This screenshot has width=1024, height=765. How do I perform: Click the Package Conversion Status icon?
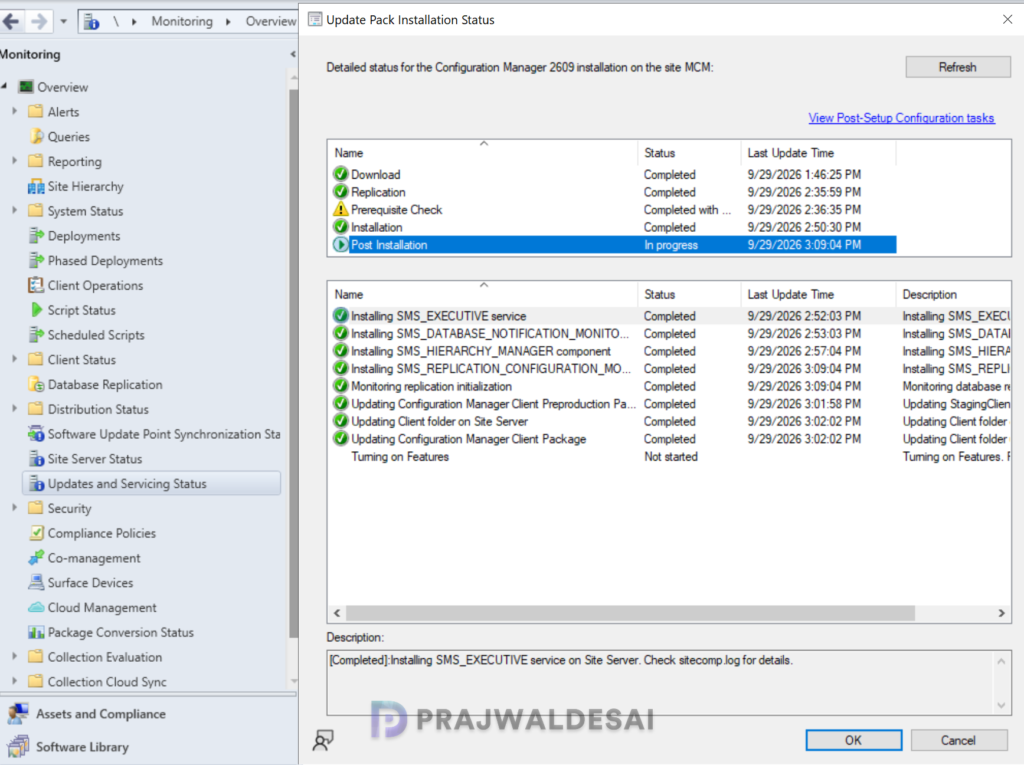click(x=36, y=632)
